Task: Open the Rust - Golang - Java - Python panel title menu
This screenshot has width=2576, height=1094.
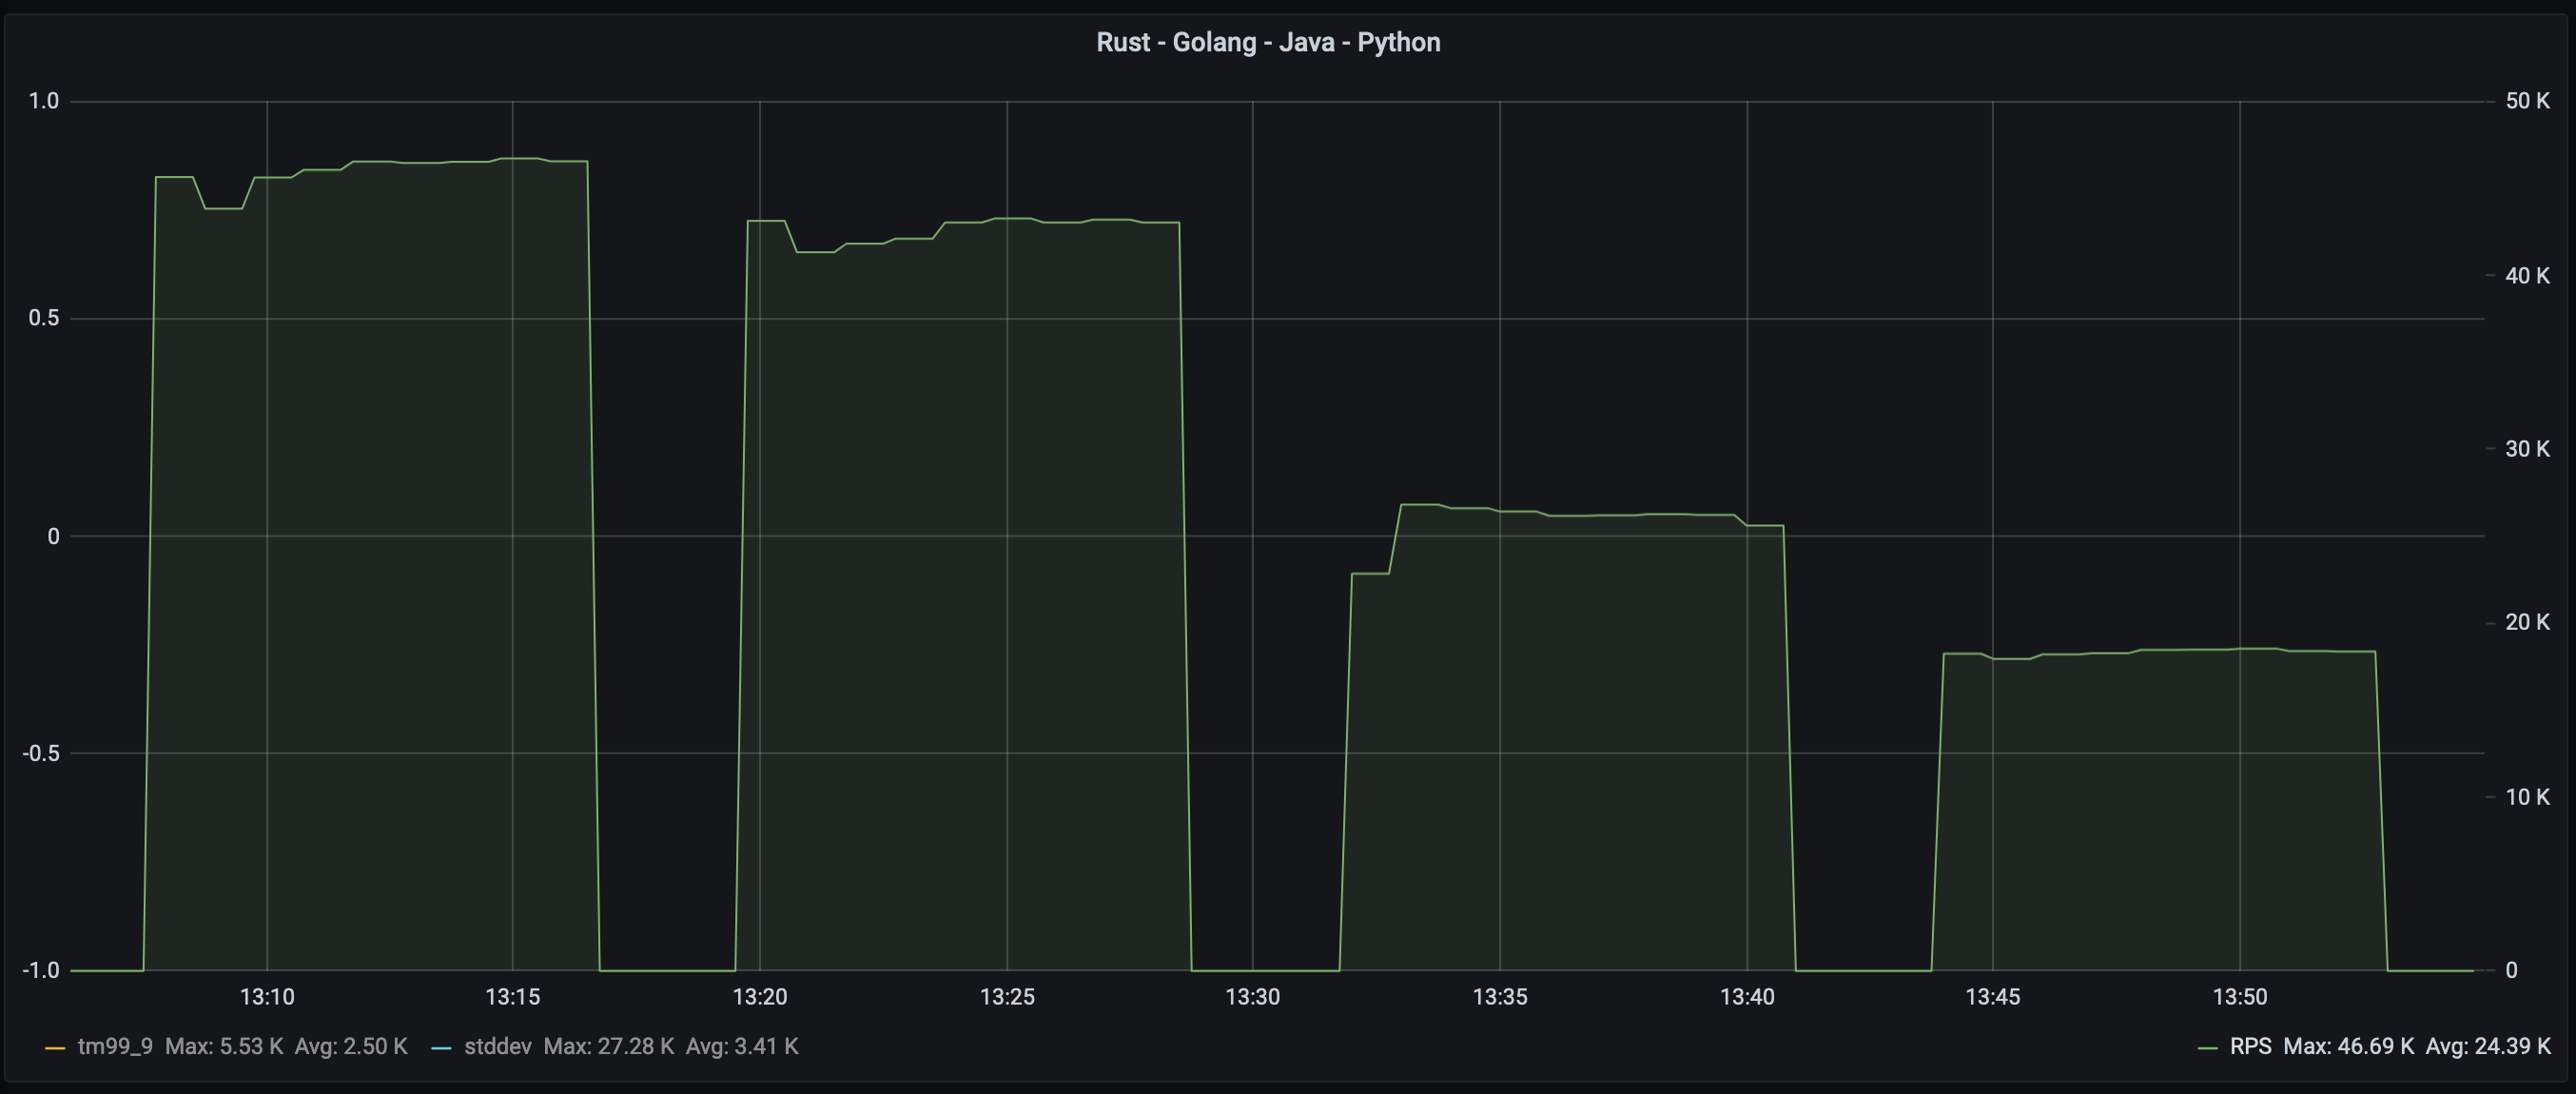Action: pos(1267,42)
